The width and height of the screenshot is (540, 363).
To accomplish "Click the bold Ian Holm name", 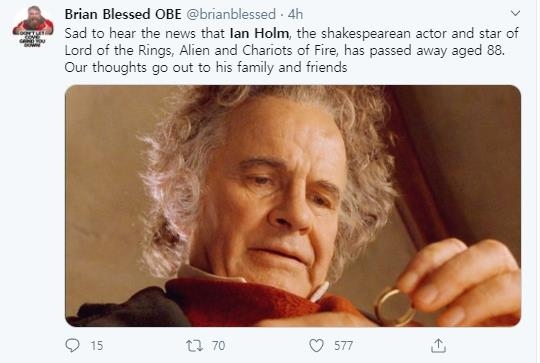I will pos(259,33).
